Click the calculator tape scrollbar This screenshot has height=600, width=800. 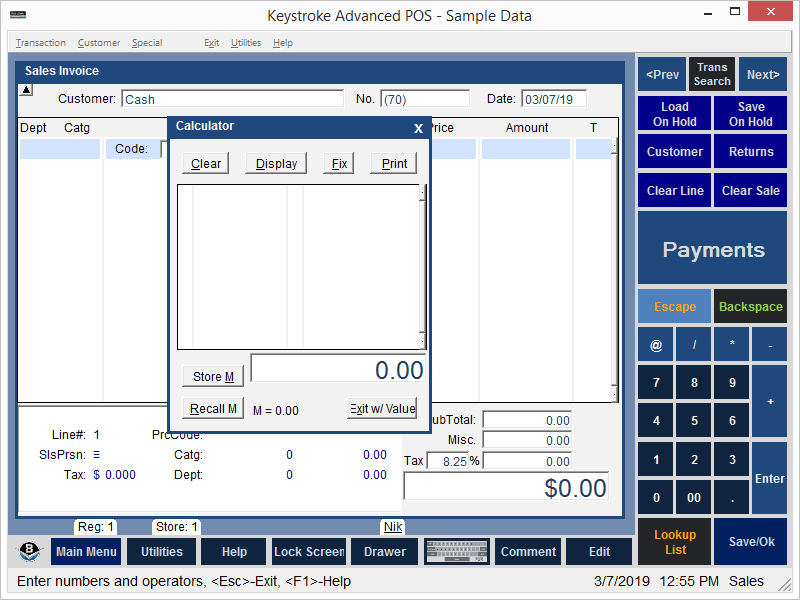422,266
